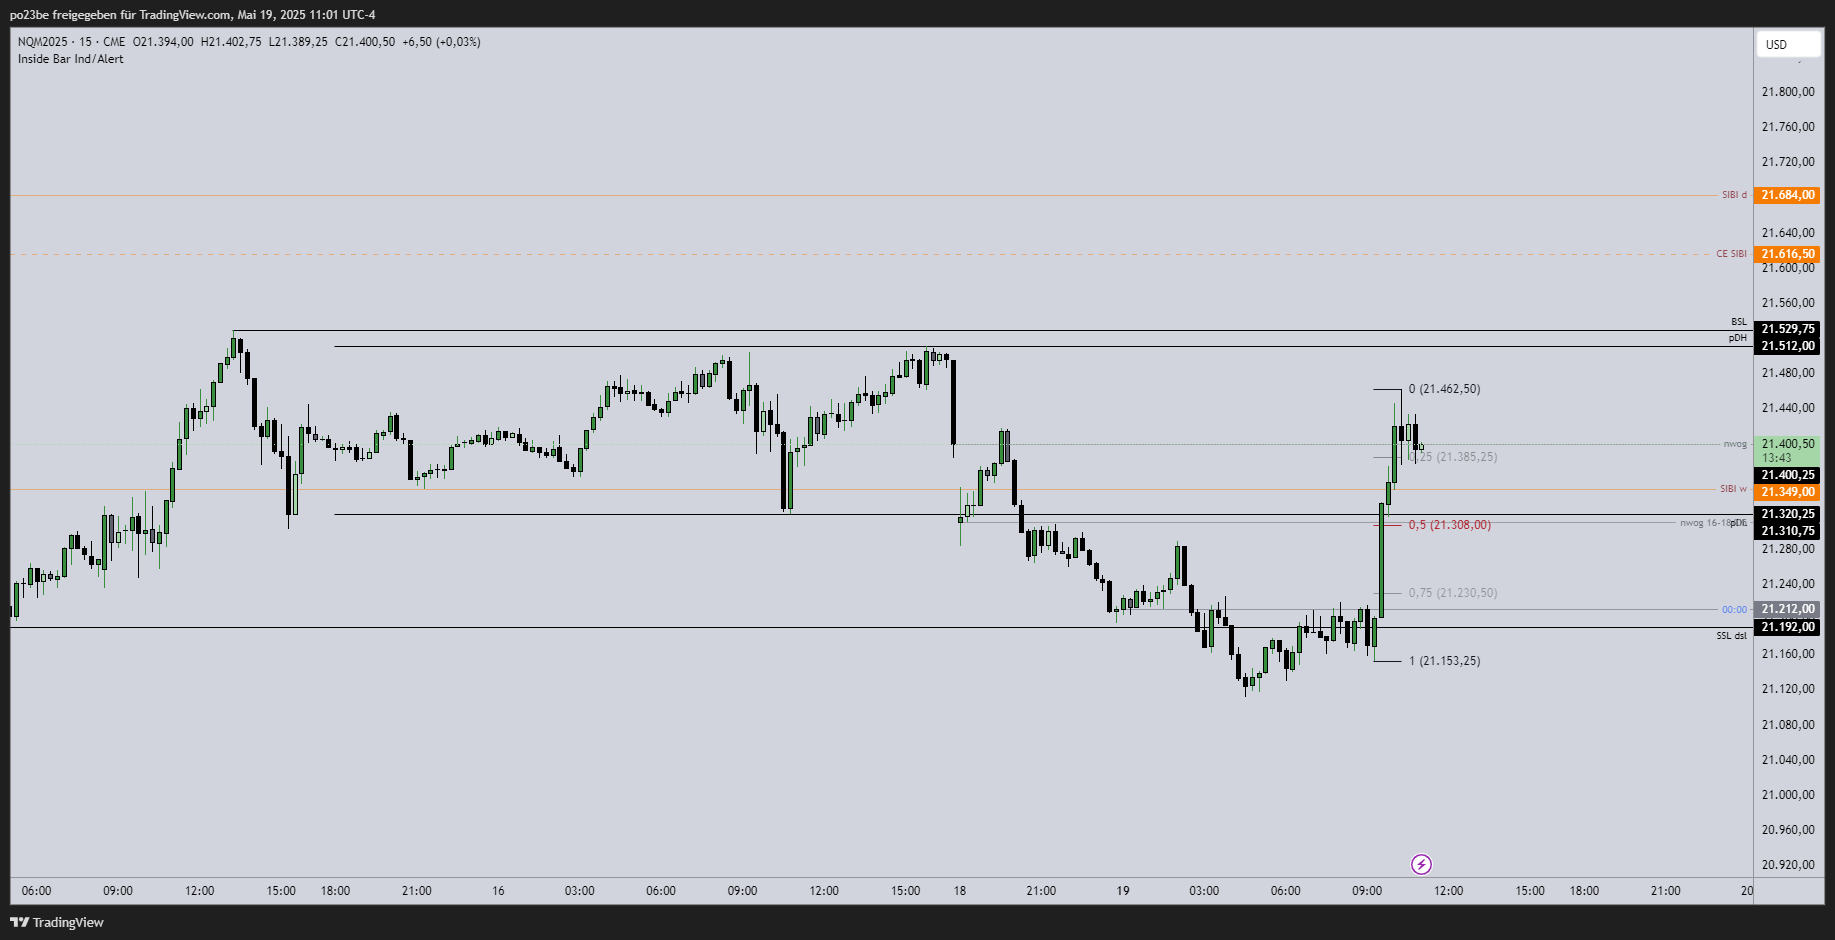Image resolution: width=1835 pixels, height=940 pixels.
Task: Select the SSL dsl price label 21.192,00
Action: [x=1787, y=627]
